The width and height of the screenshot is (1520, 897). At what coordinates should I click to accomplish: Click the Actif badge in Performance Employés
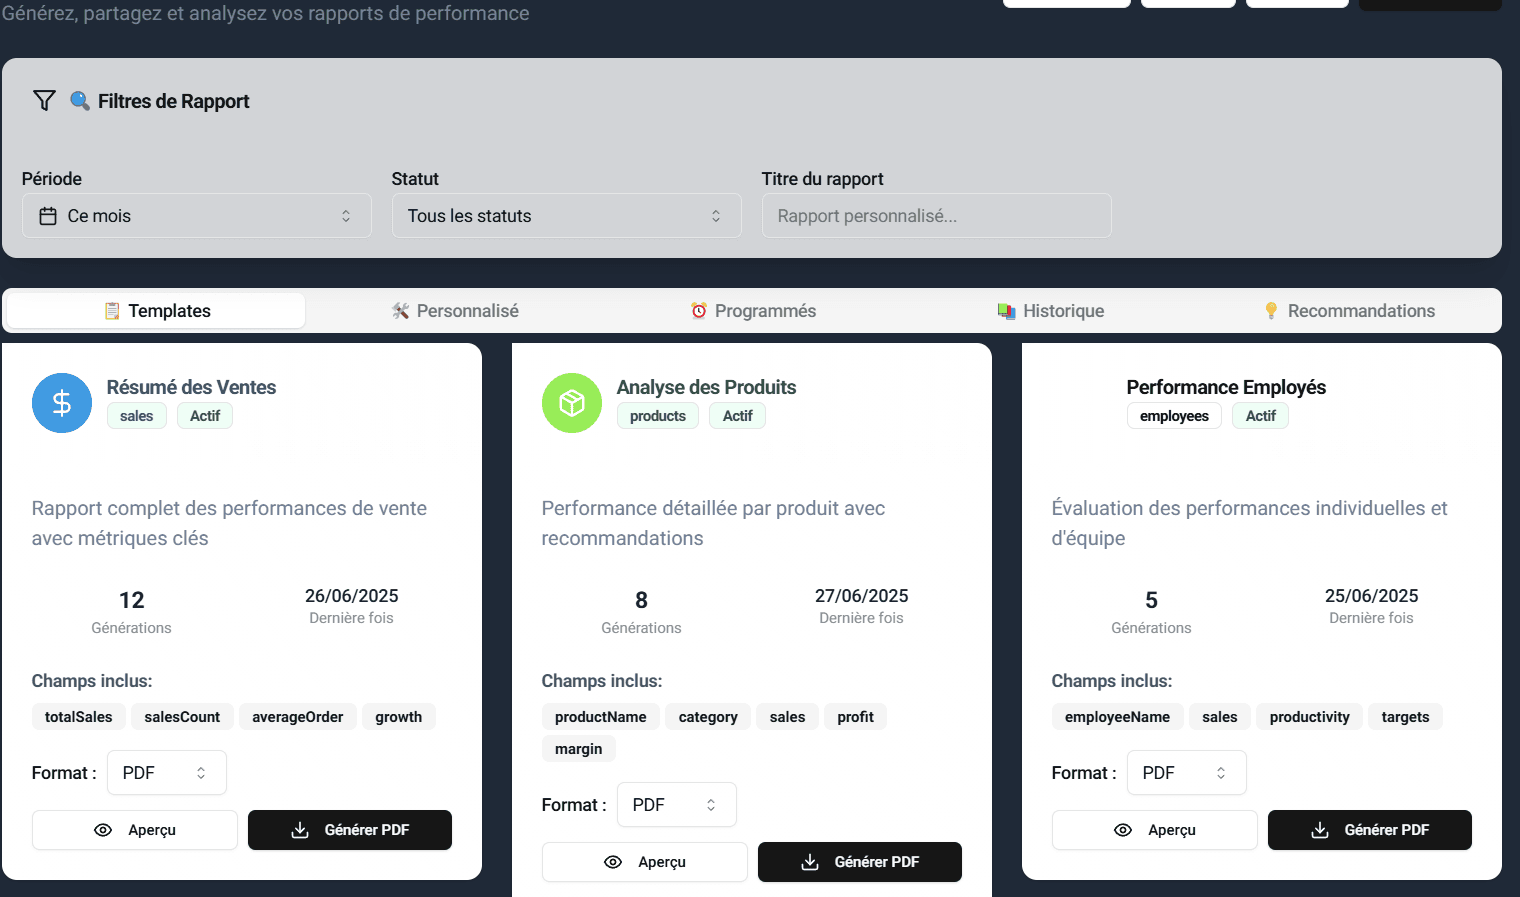(x=1261, y=416)
